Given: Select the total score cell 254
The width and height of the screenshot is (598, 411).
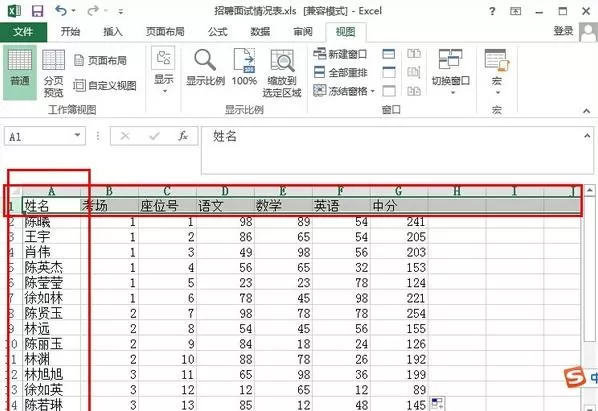Looking at the screenshot, I should [x=399, y=313].
